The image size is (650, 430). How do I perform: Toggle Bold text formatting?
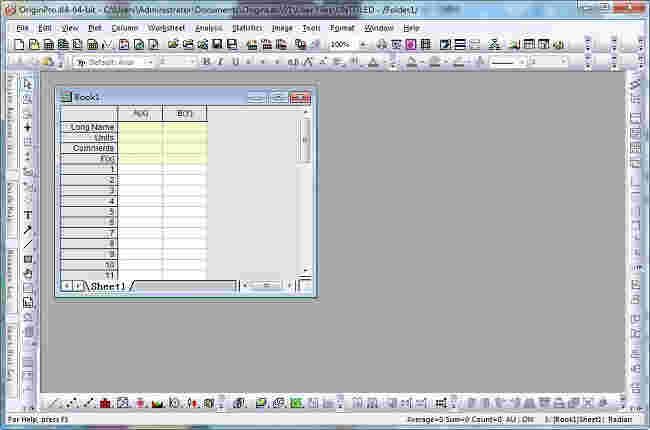206,62
